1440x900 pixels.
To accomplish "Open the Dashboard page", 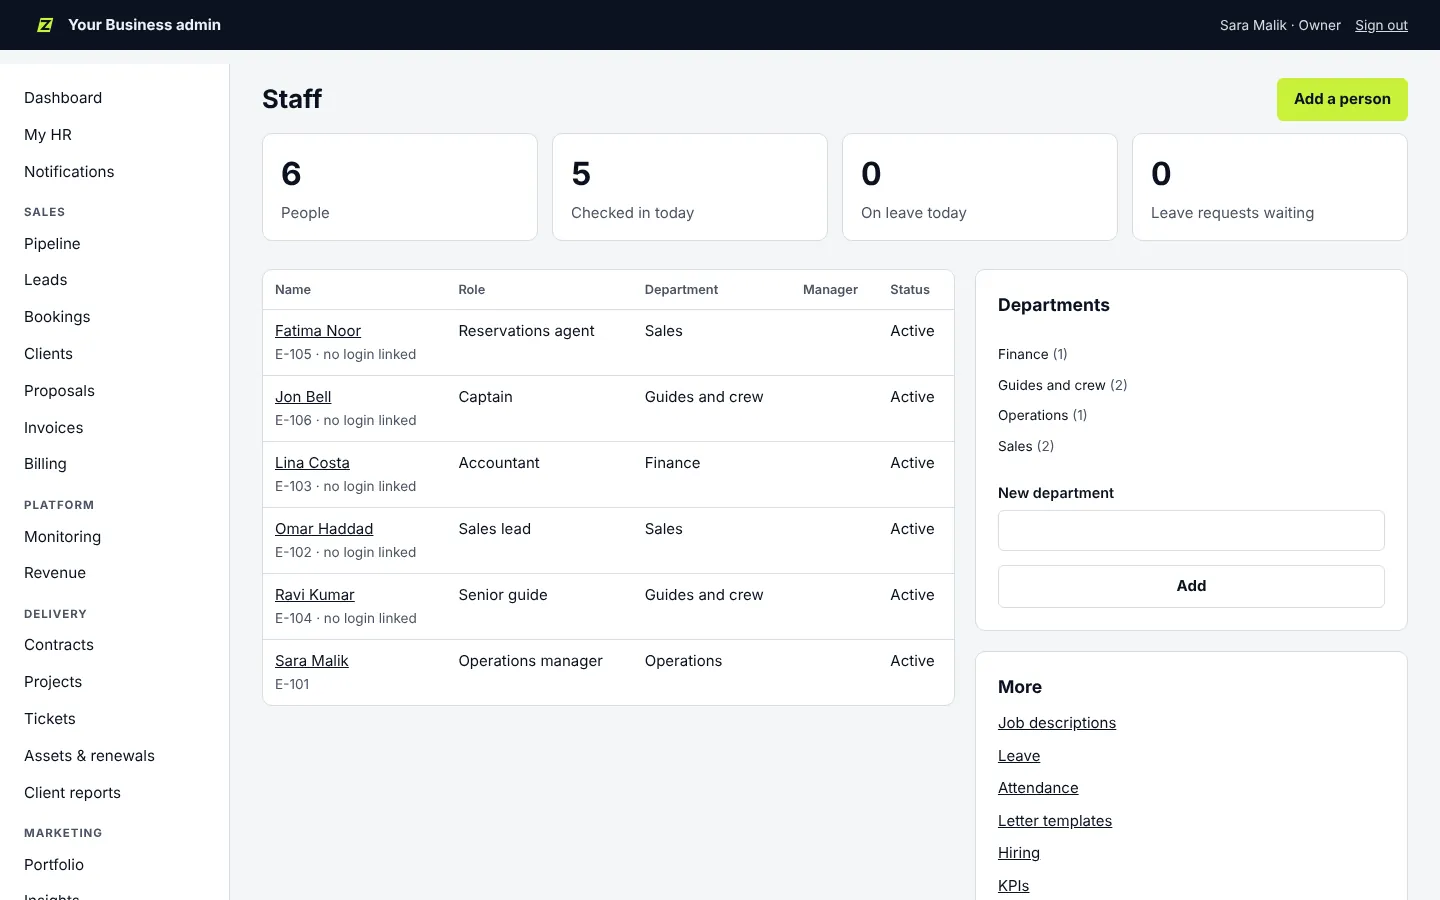I will pos(63,98).
